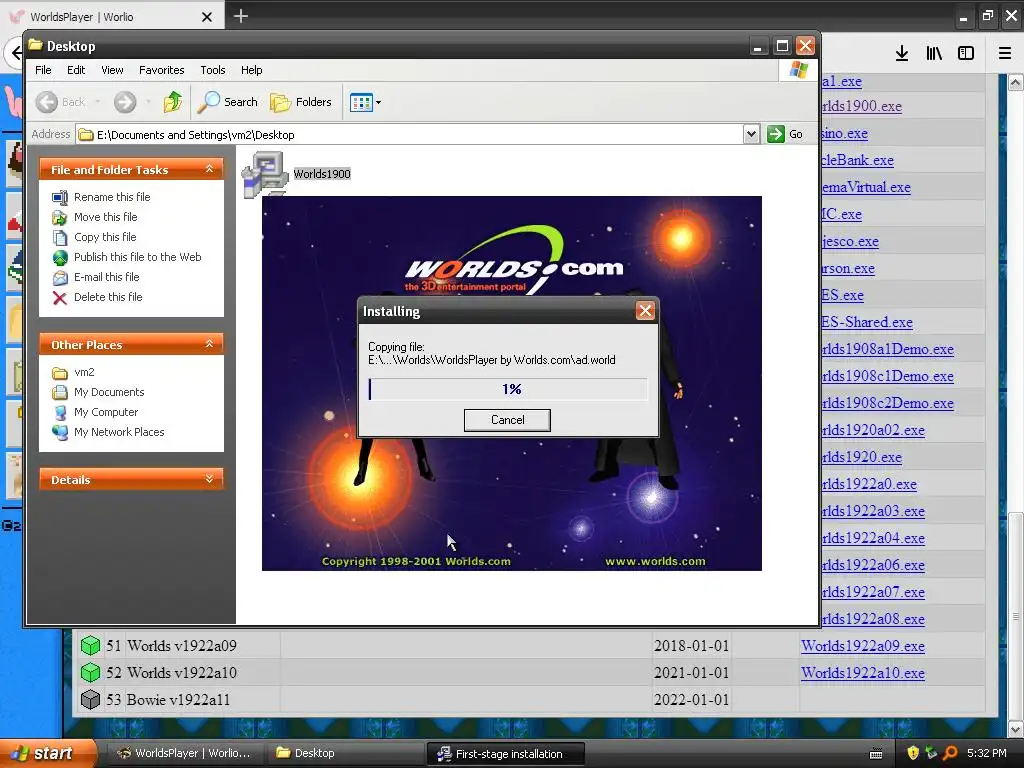Screen dimensions: 1024x768
Task: Click Delete this file
Action: click(x=108, y=297)
